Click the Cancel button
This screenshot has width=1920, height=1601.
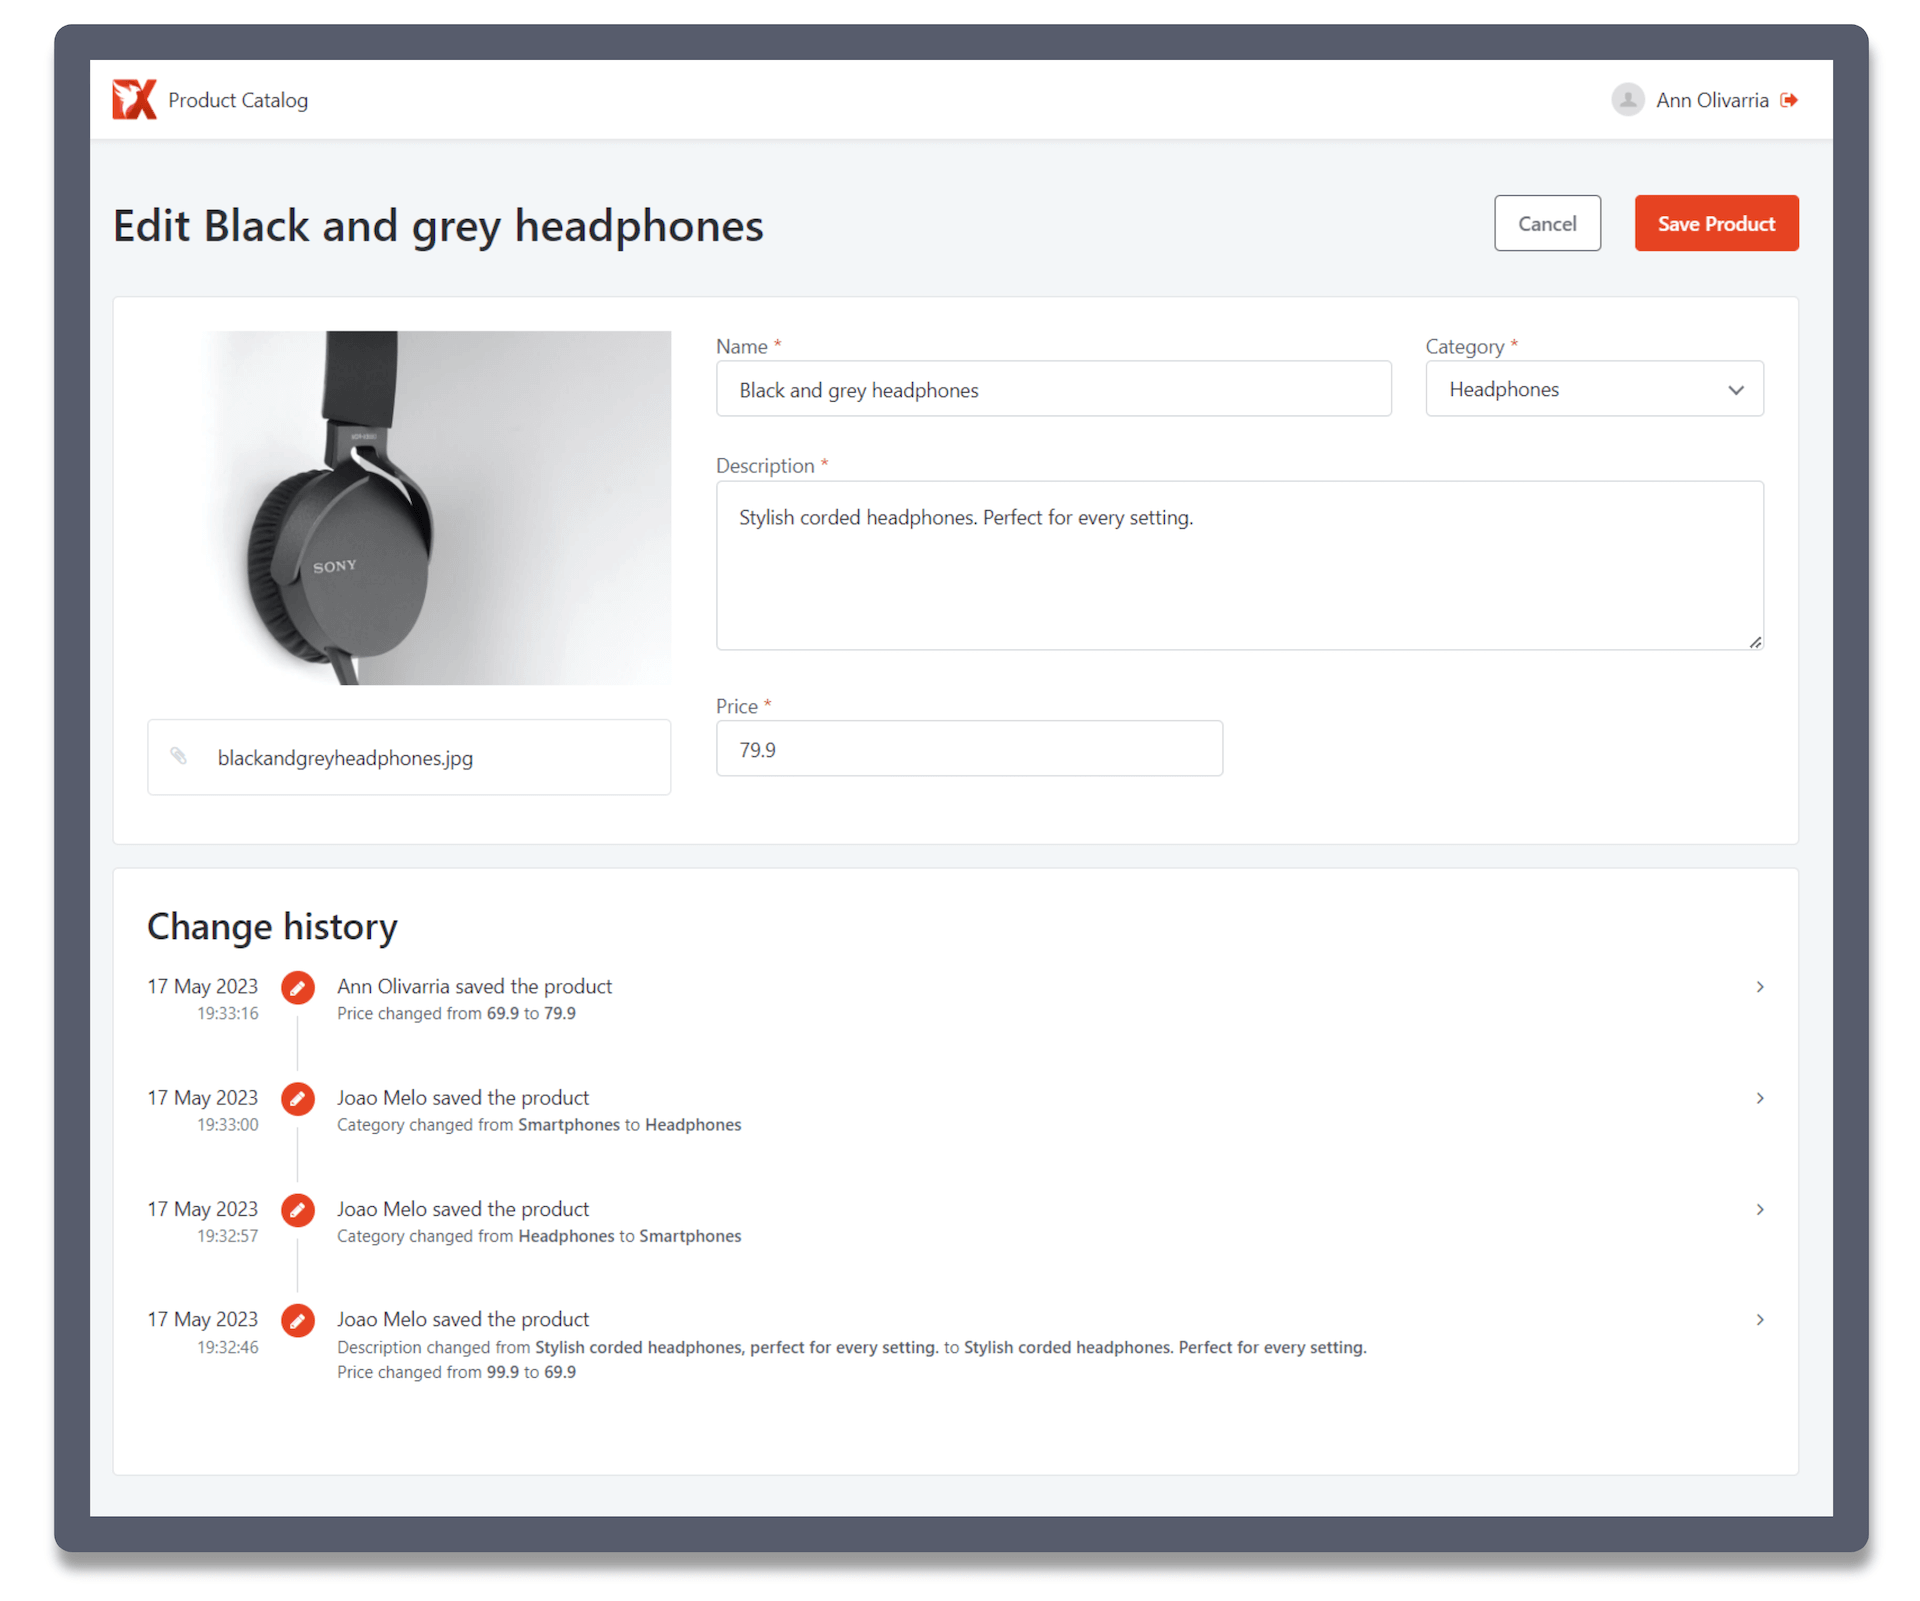tap(1547, 223)
